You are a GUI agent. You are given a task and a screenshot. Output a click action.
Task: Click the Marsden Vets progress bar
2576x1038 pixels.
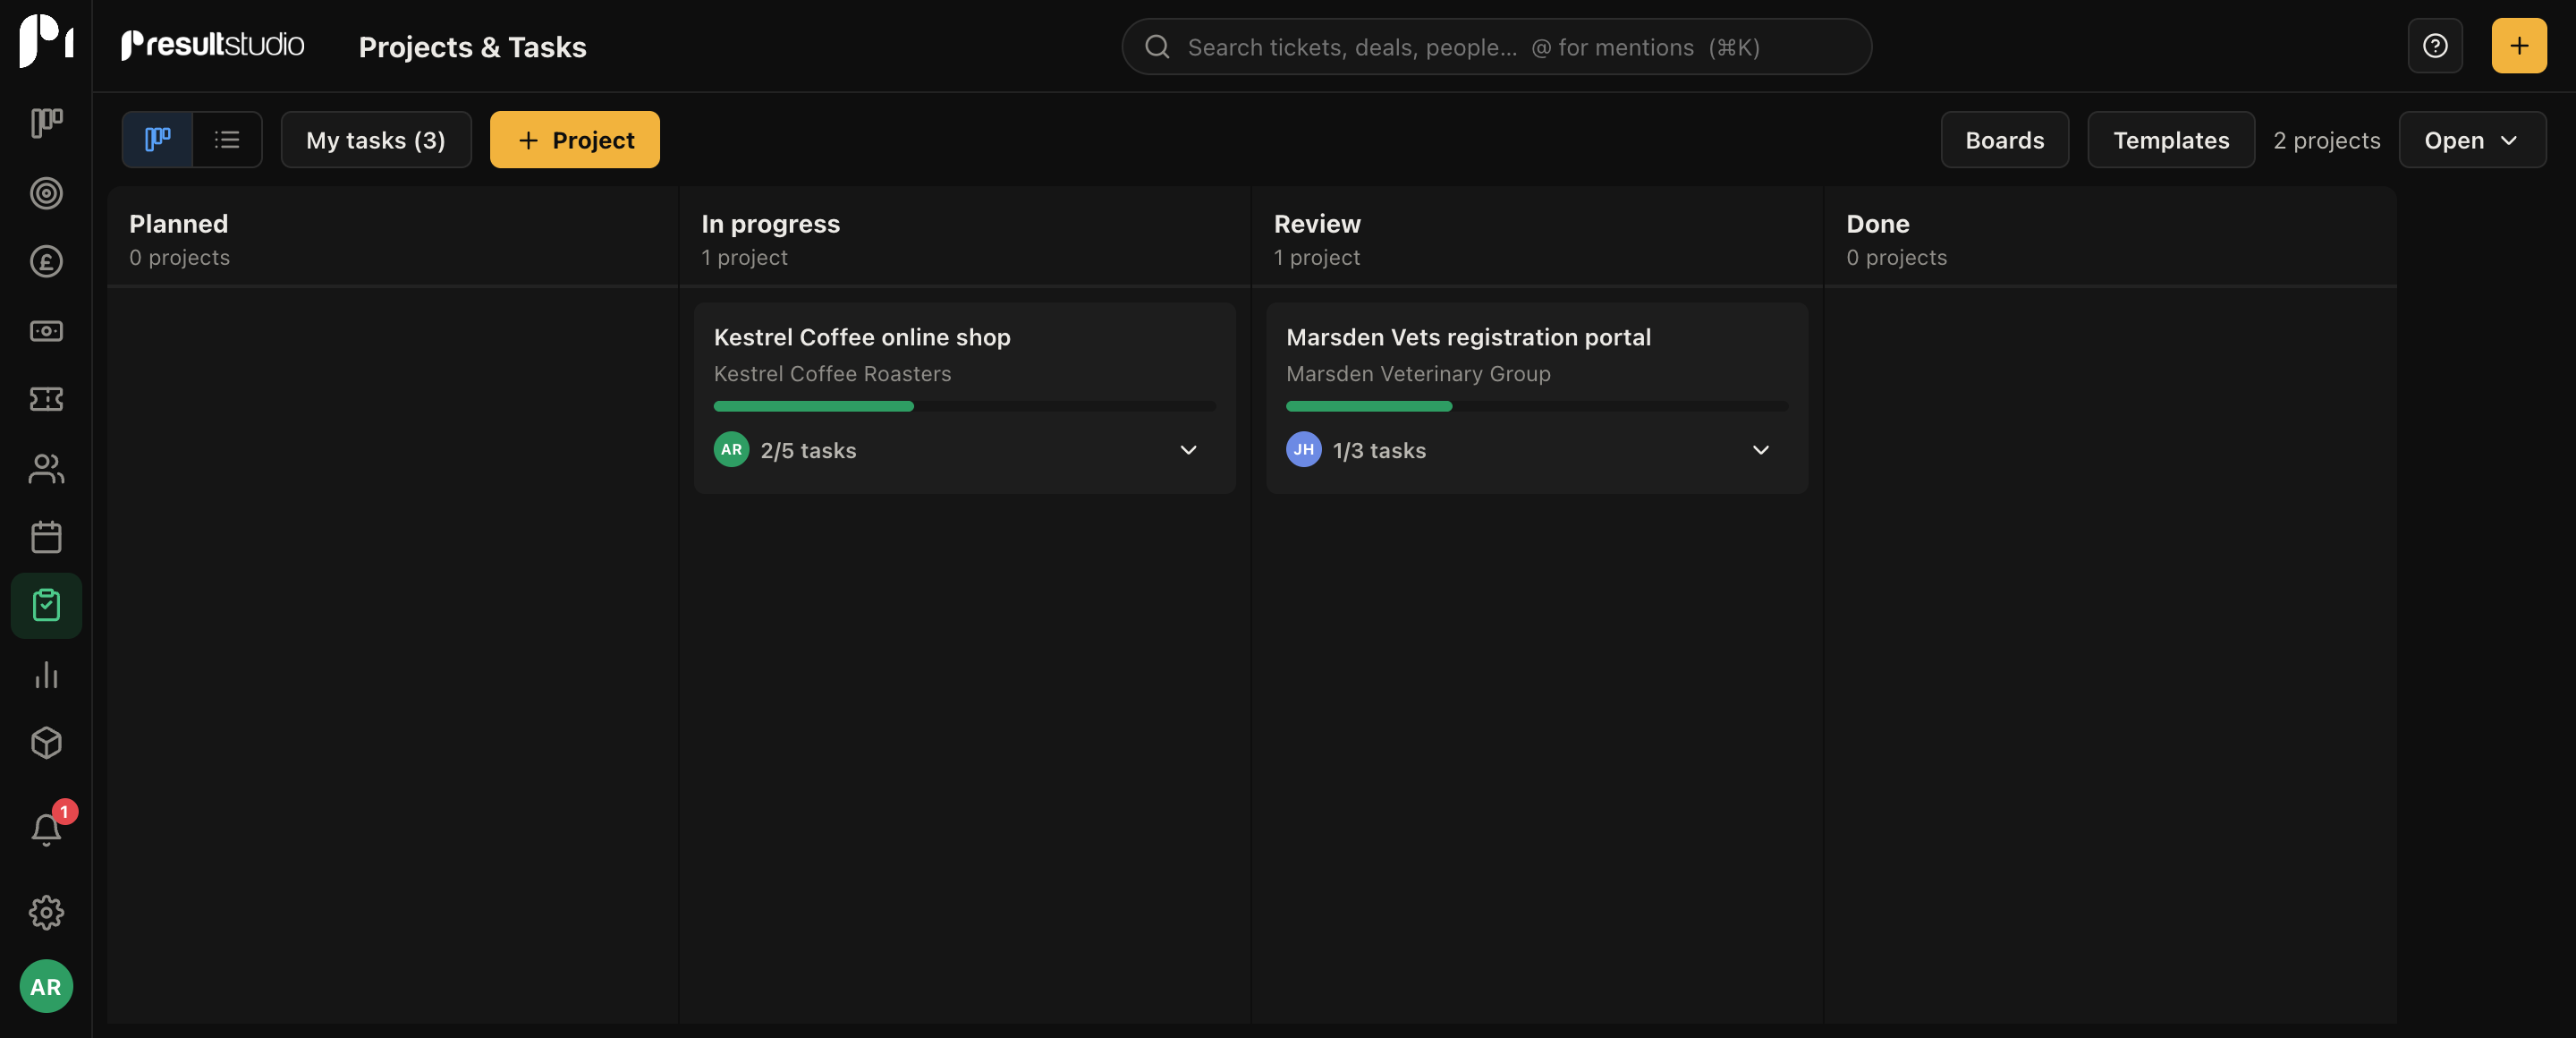(1536, 406)
